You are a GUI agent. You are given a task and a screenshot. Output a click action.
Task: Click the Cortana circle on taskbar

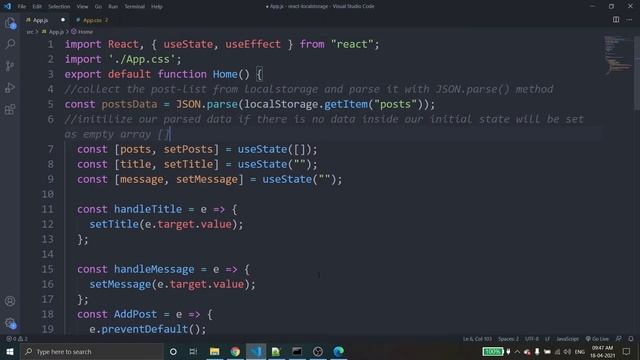pos(173,351)
